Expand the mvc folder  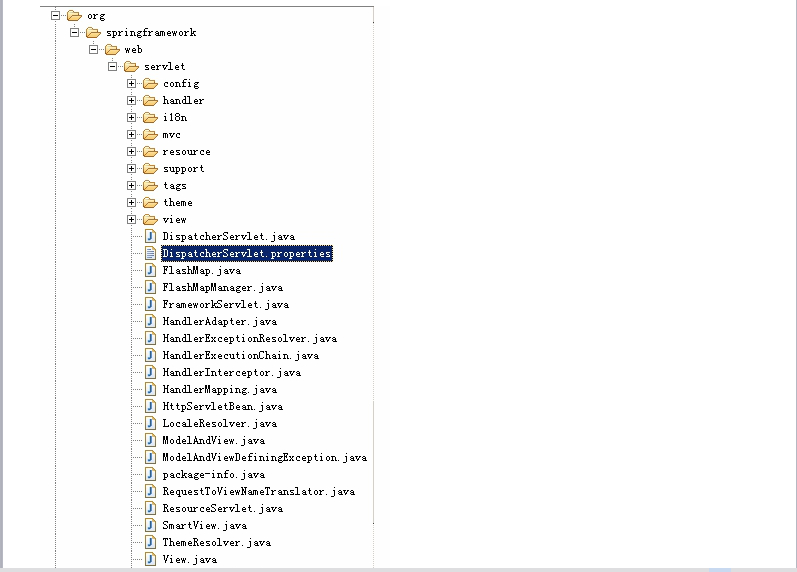click(x=132, y=135)
